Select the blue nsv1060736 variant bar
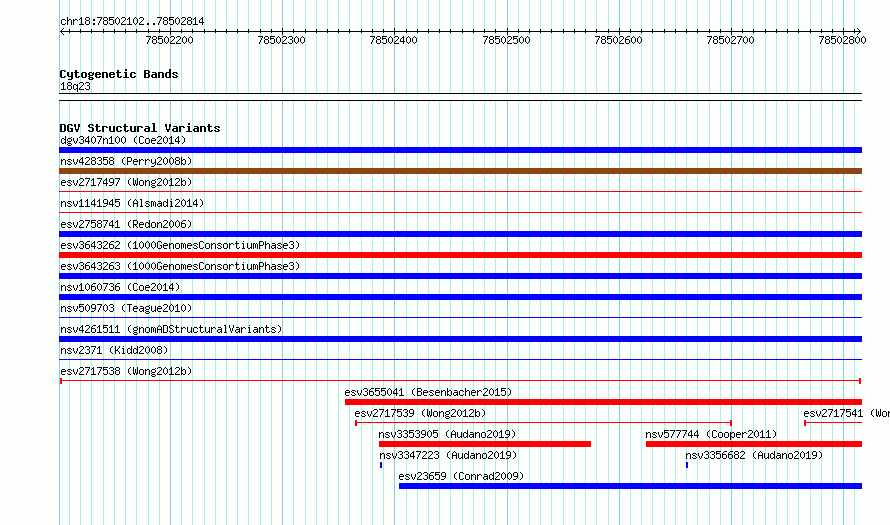 [x=460, y=297]
